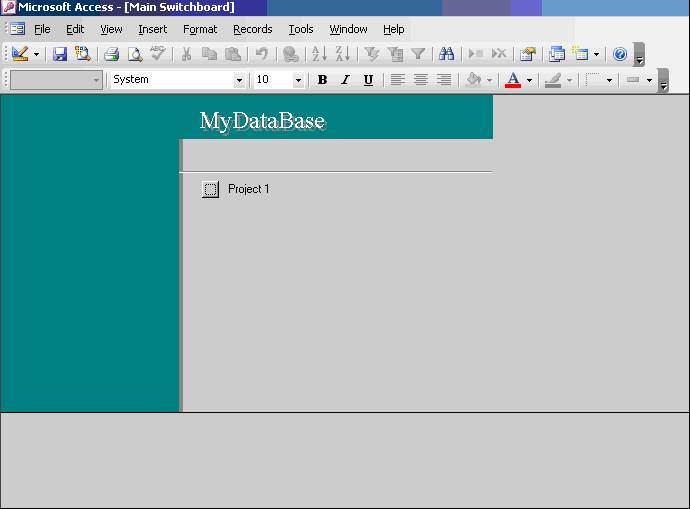Click the MyDataBase title text
The height and width of the screenshot is (509, 690).
point(263,121)
